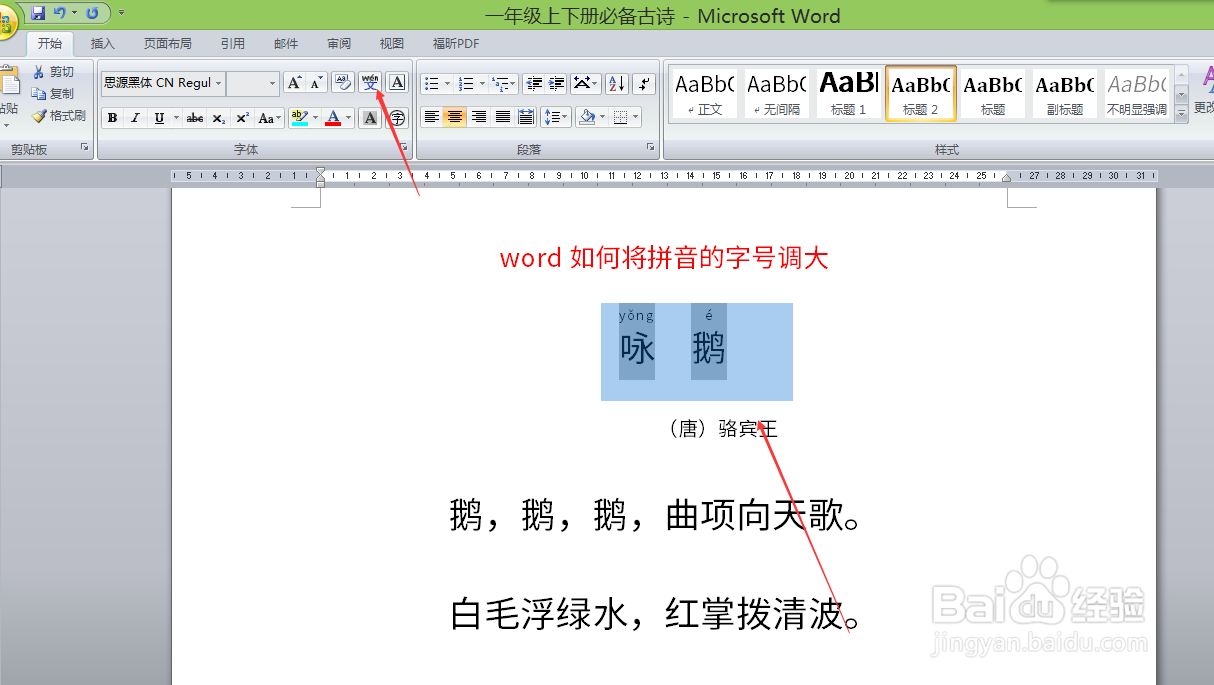Select Center alignment
Image resolution: width=1214 pixels, height=685 pixels.
click(455, 117)
